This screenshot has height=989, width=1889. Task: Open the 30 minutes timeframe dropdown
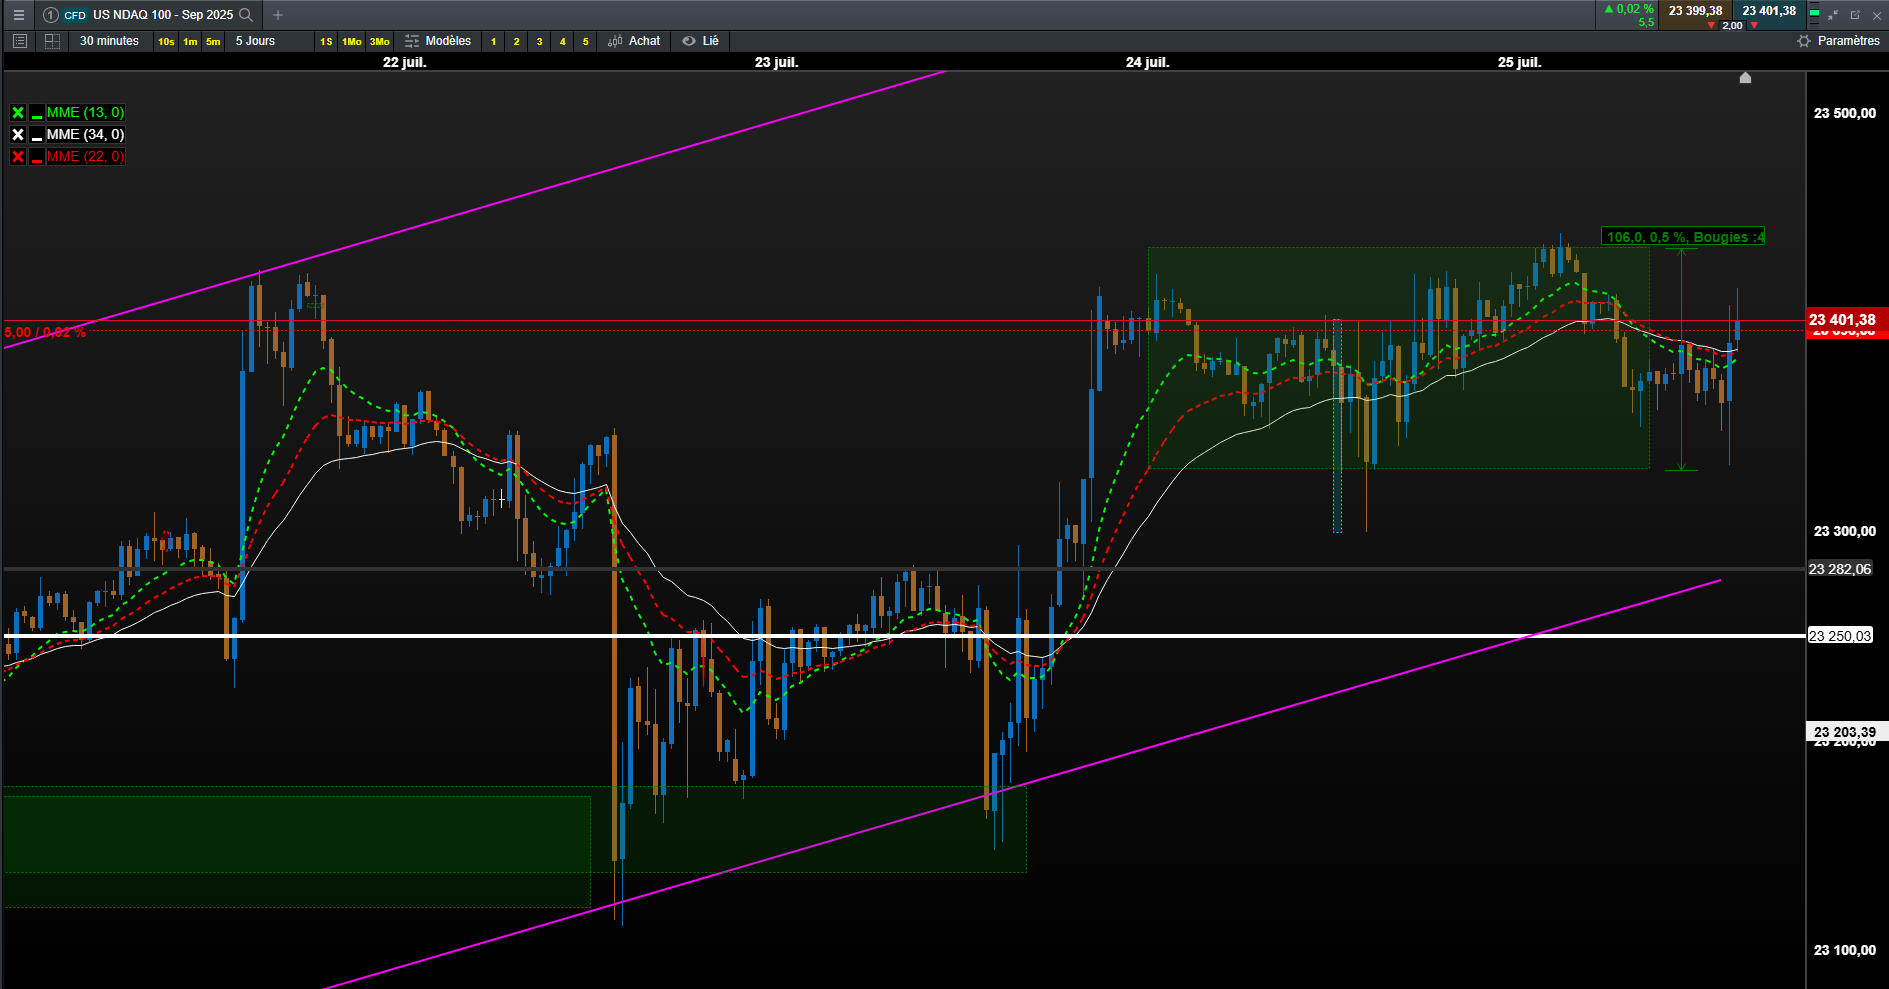coord(110,41)
